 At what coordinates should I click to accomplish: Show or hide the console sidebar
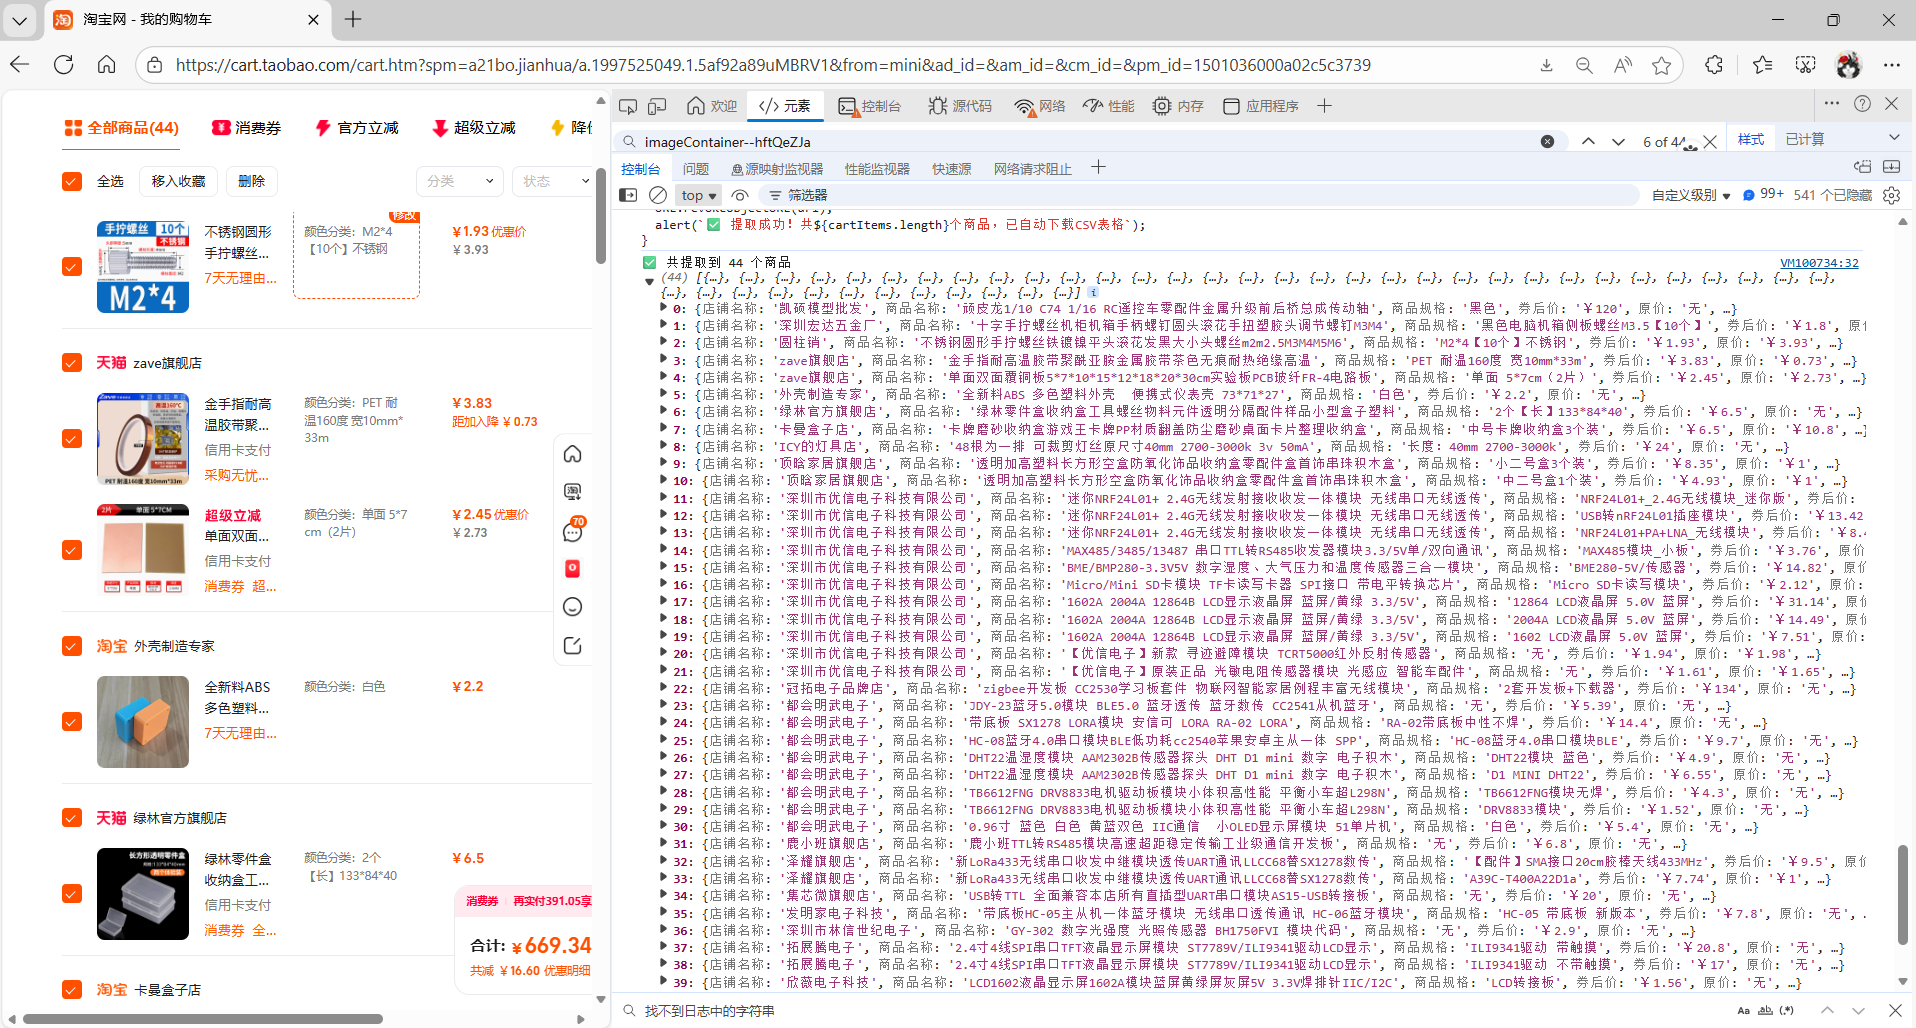[628, 195]
